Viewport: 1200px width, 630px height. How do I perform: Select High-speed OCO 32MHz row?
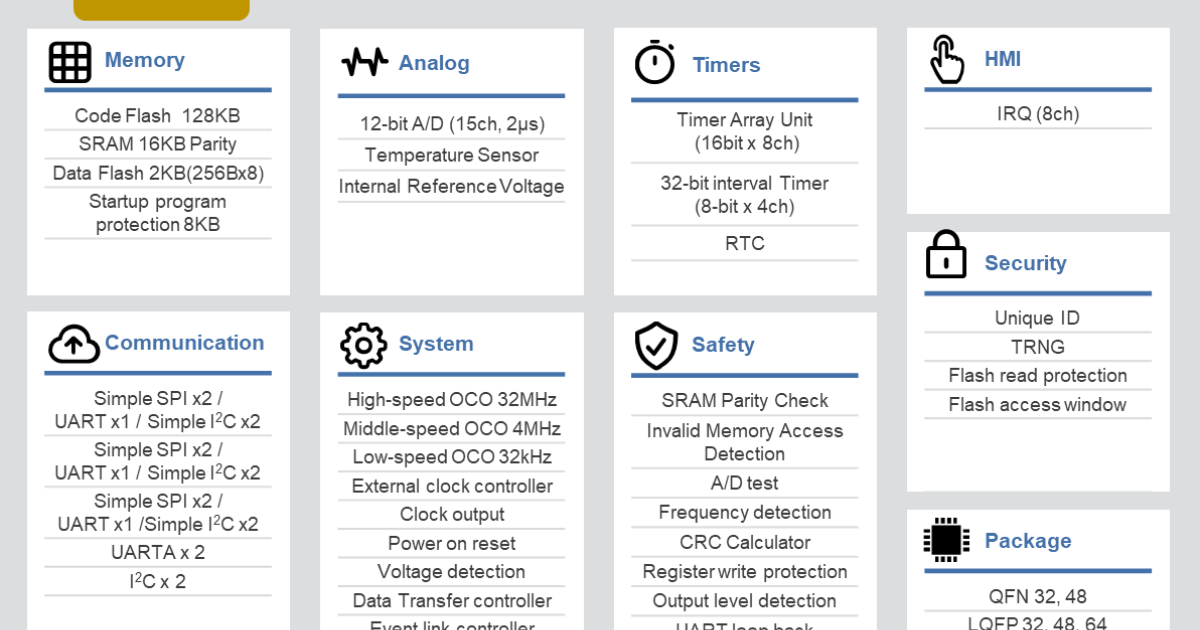tap(451, 400)
